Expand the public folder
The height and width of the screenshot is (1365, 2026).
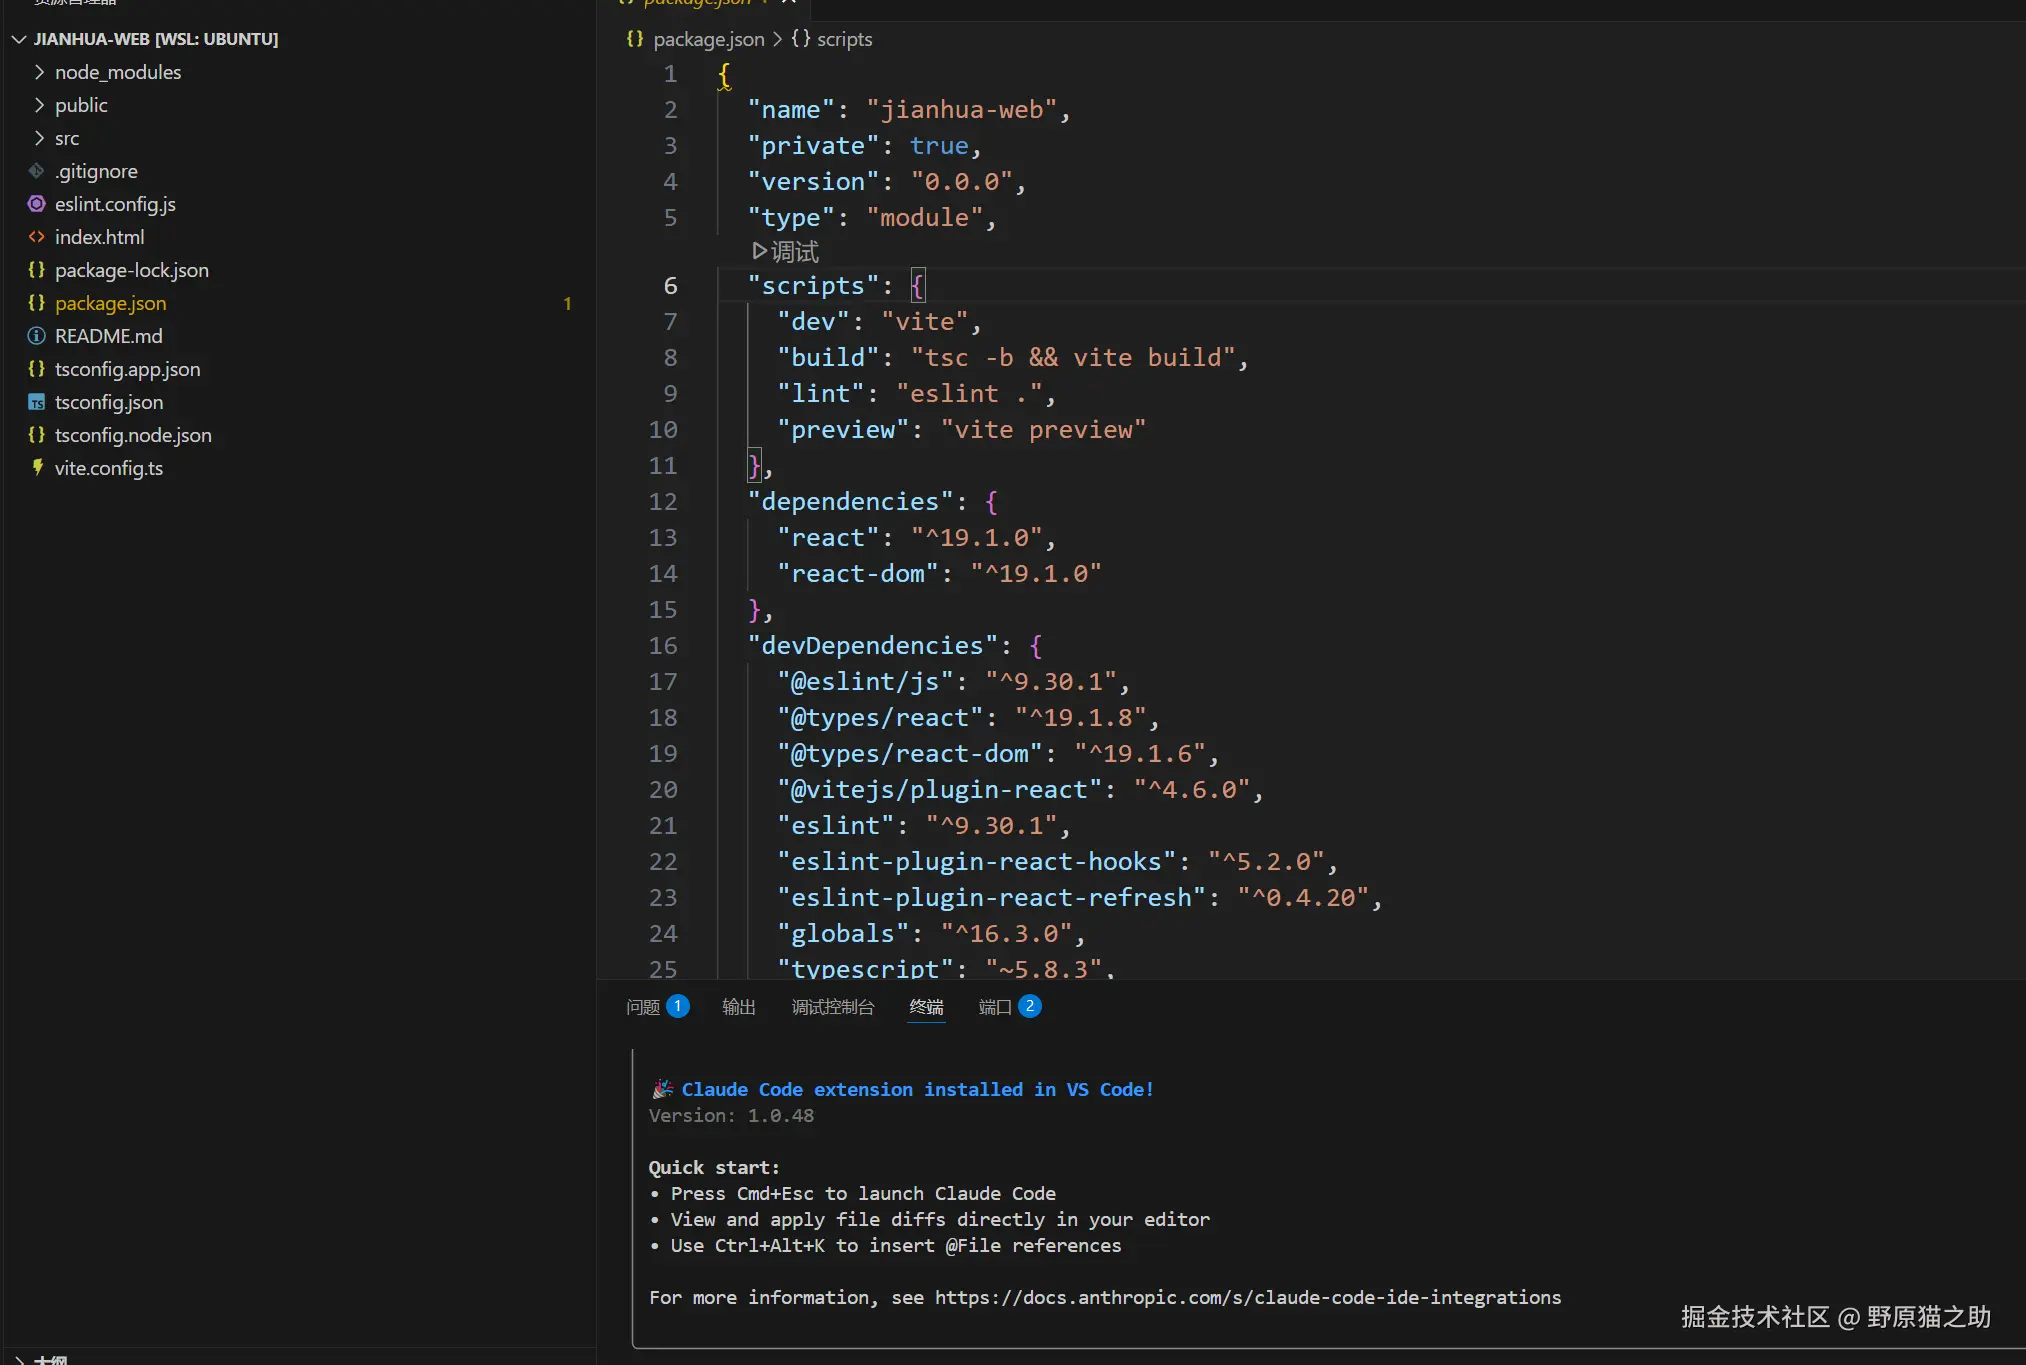pos(39,105)
